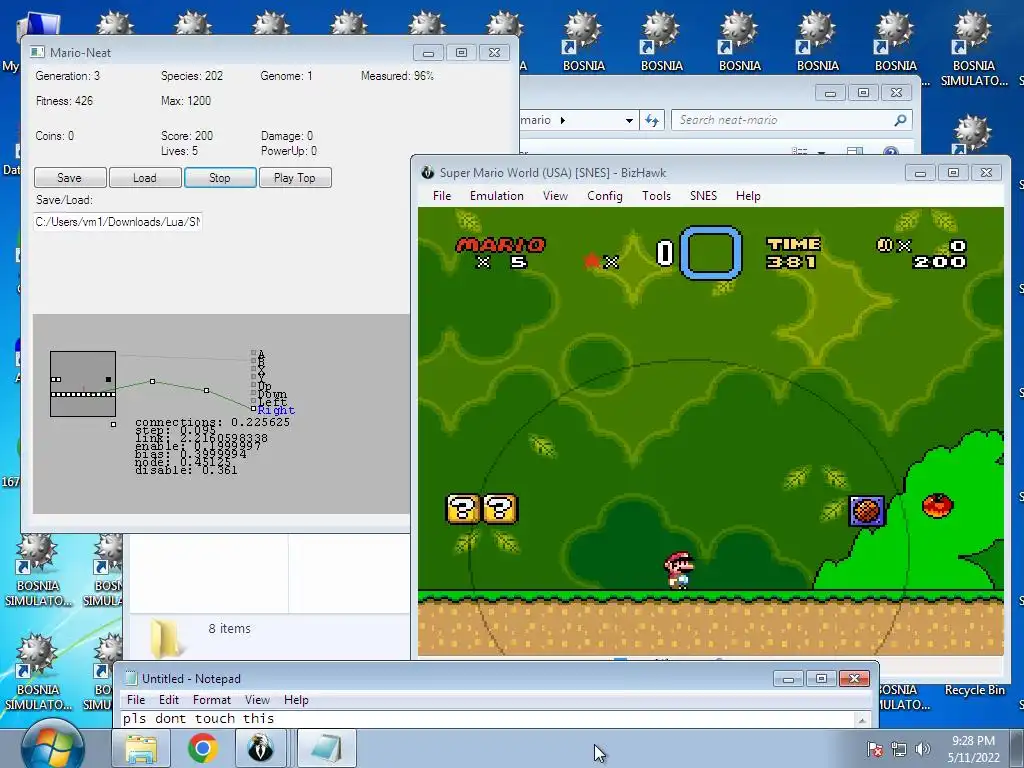Image resolution: width=1024 pixels, height=768 pixels.
Task: Focus the Save/Load file path field
Action: pos(118,222)
